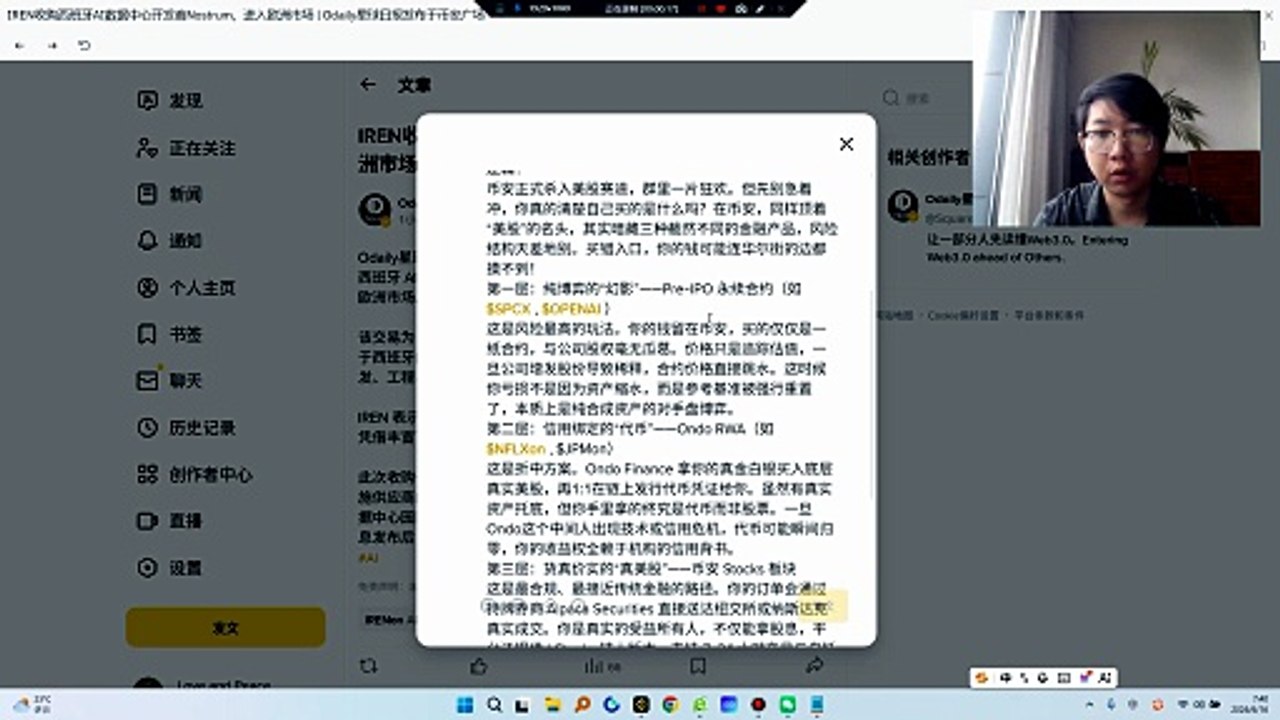The height and width of the screenshot is (720, 1280).
Task: Click browser forward arrow
Action: pyautogui.click(x=52, y=46)
